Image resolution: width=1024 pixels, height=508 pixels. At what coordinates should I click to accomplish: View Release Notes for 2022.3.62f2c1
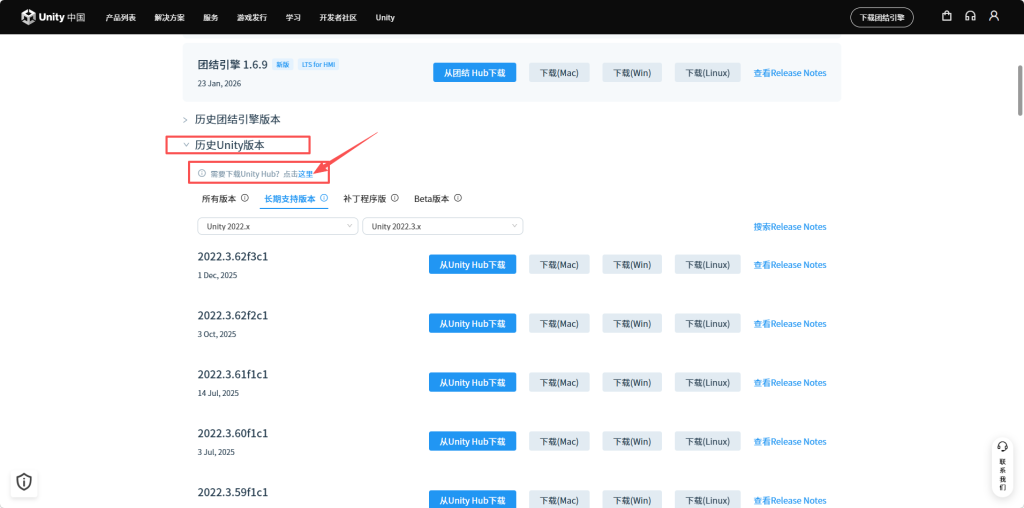(x=790, y=324)
